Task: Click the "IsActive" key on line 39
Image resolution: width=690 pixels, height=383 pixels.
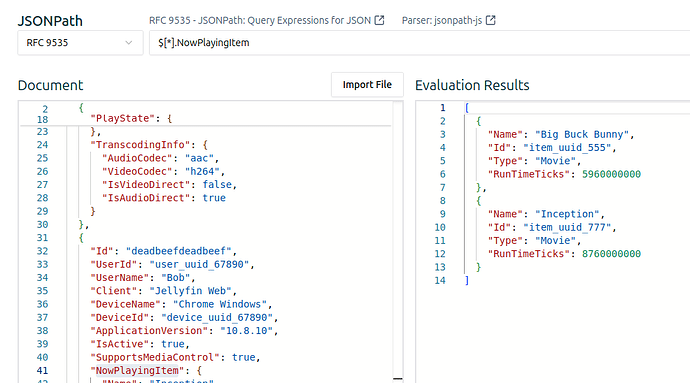Action: point(120,344)
